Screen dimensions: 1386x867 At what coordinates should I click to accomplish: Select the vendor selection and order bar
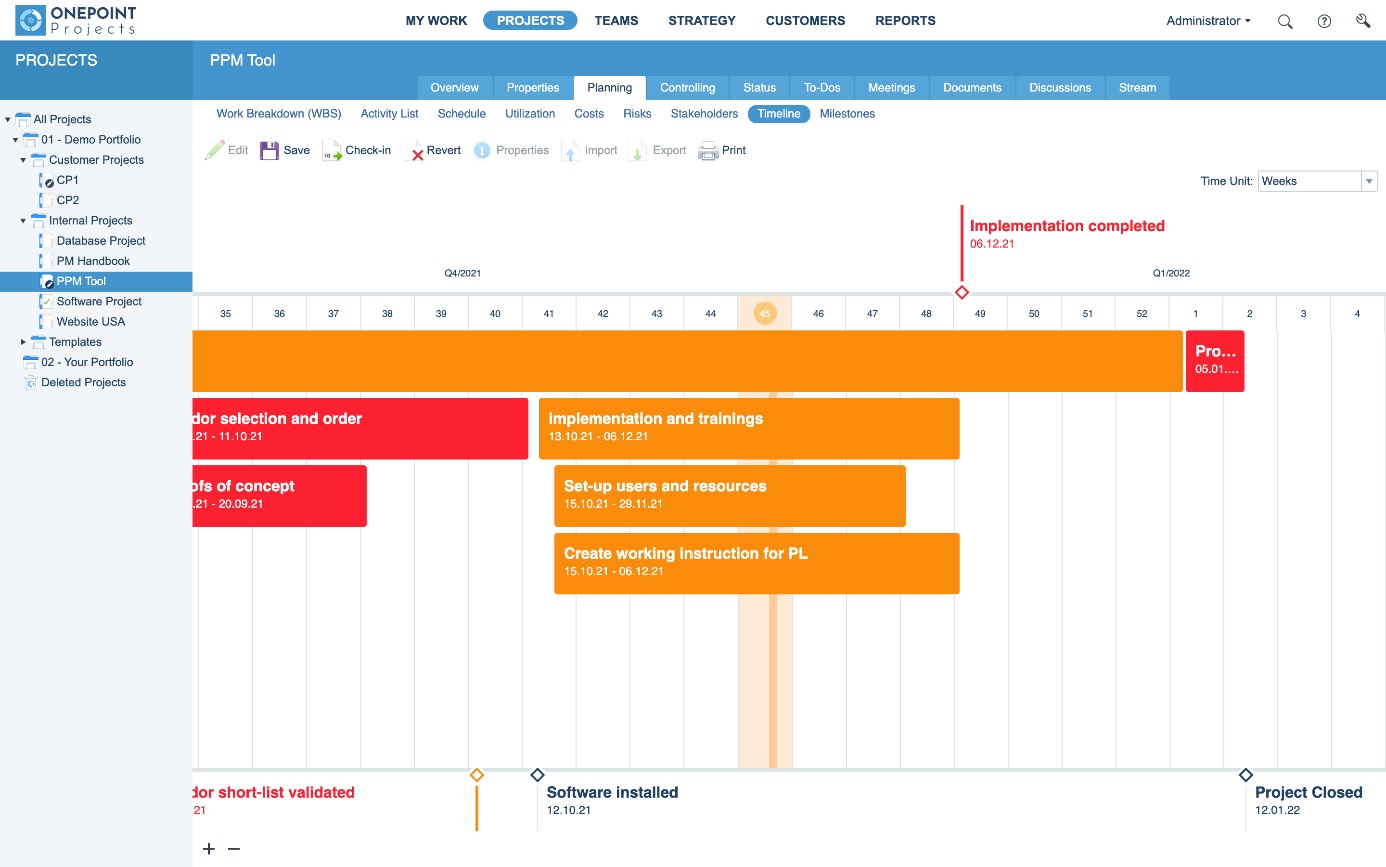[360, 429]
